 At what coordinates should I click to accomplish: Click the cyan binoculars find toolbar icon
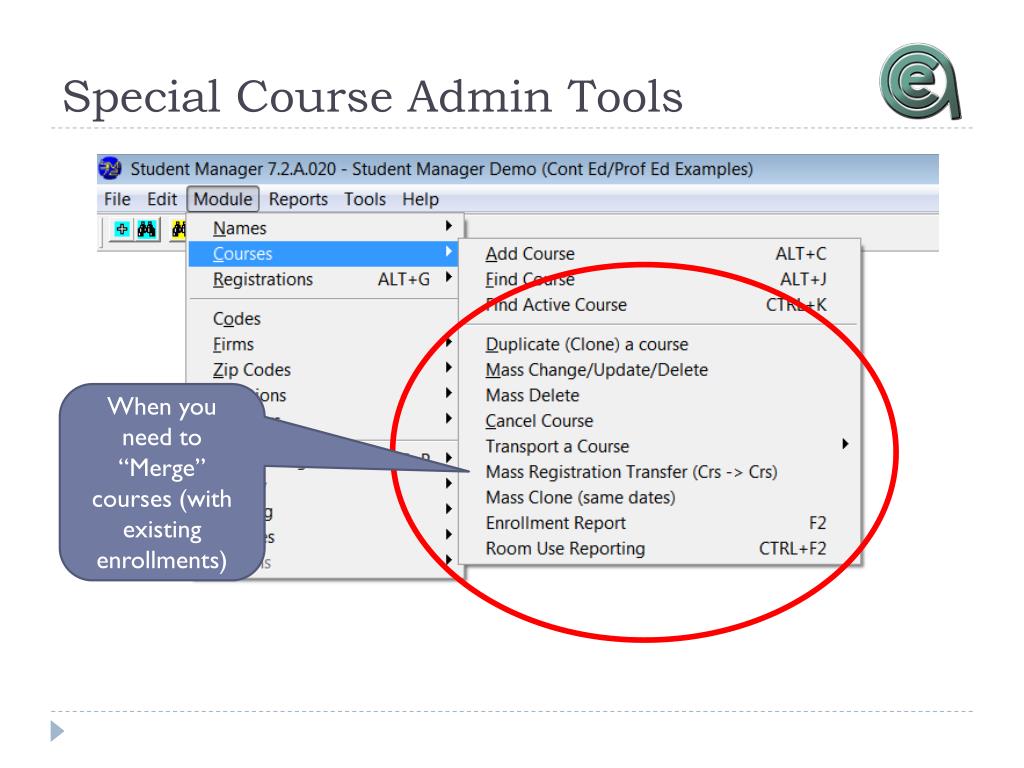(147, 229)
